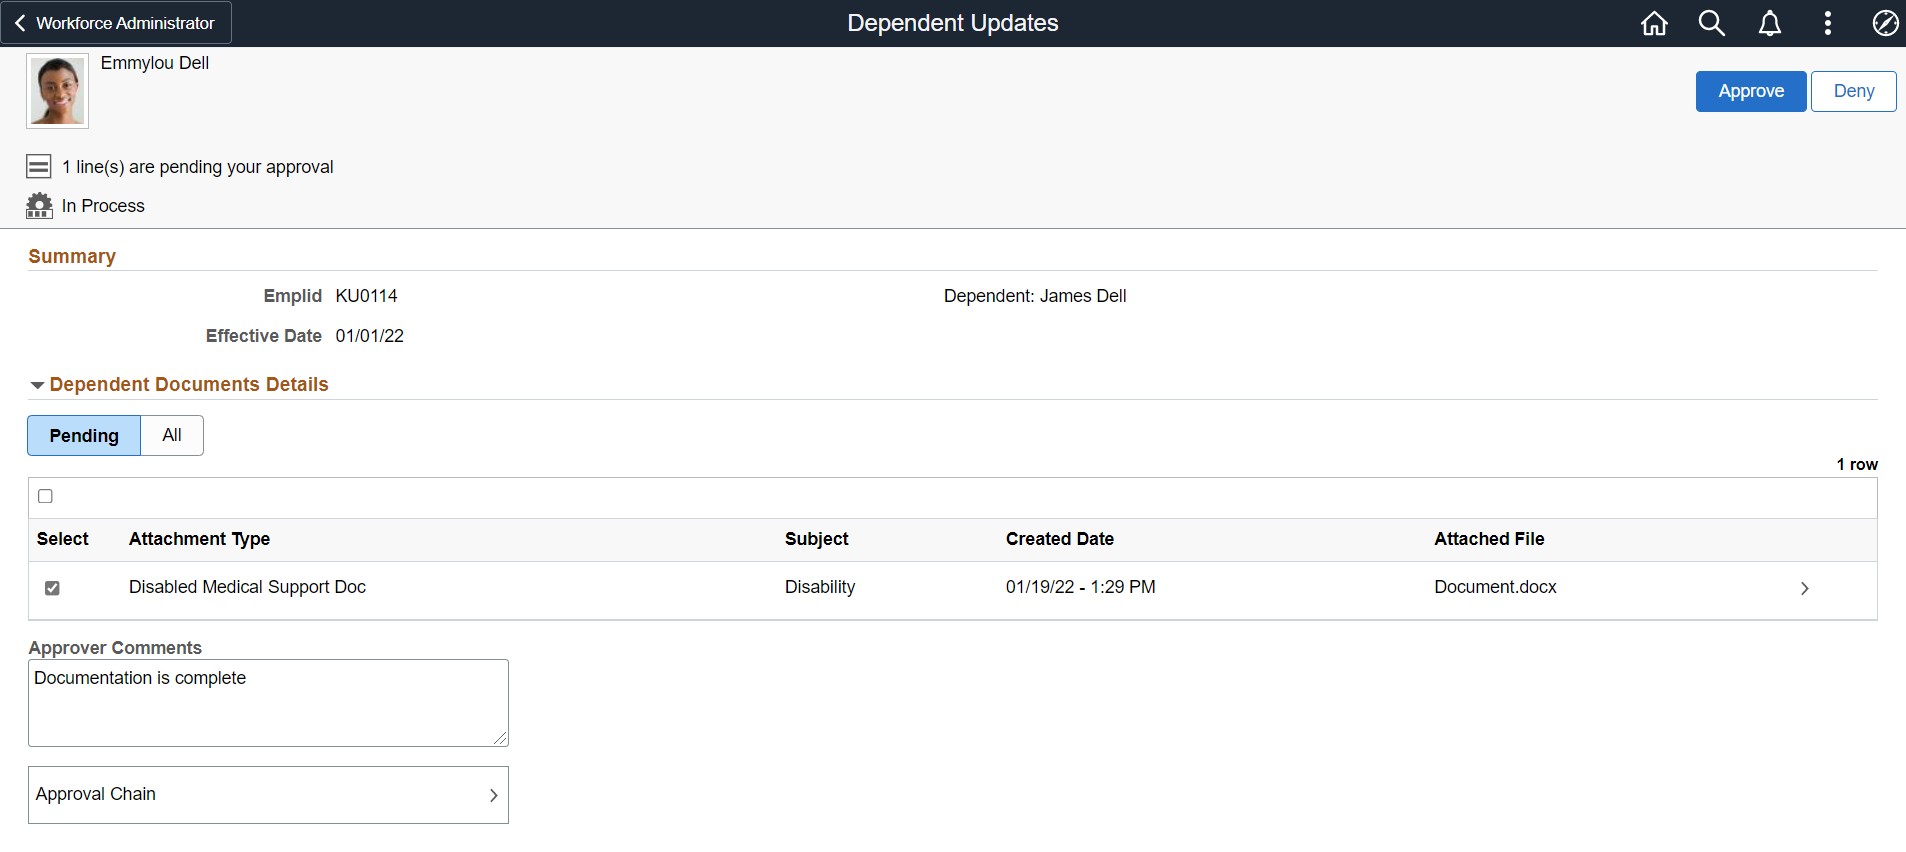Open the Search magnifier icon
This screenshot has width=1906, height=852.
[1711, 23]
